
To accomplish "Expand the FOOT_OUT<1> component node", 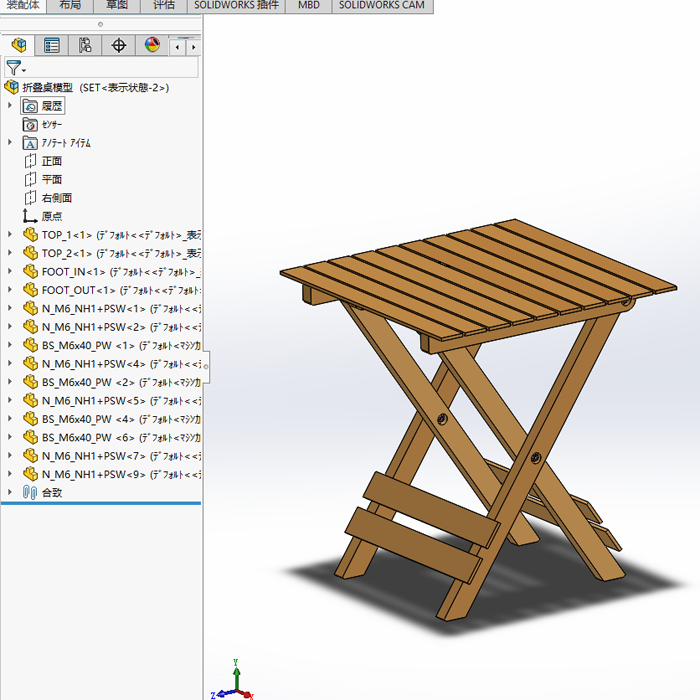I will (10, 290).
